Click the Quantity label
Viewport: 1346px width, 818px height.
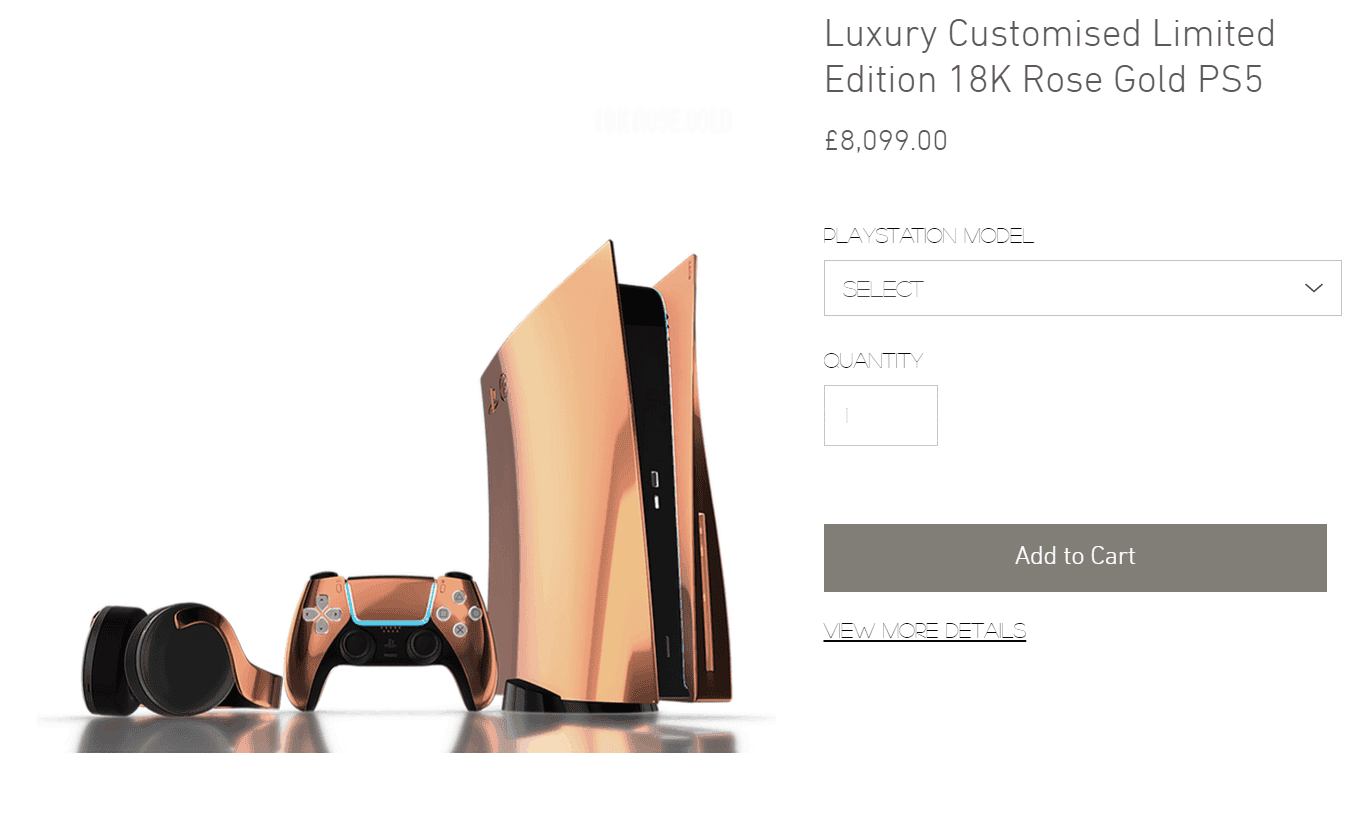tap(873, 361)
